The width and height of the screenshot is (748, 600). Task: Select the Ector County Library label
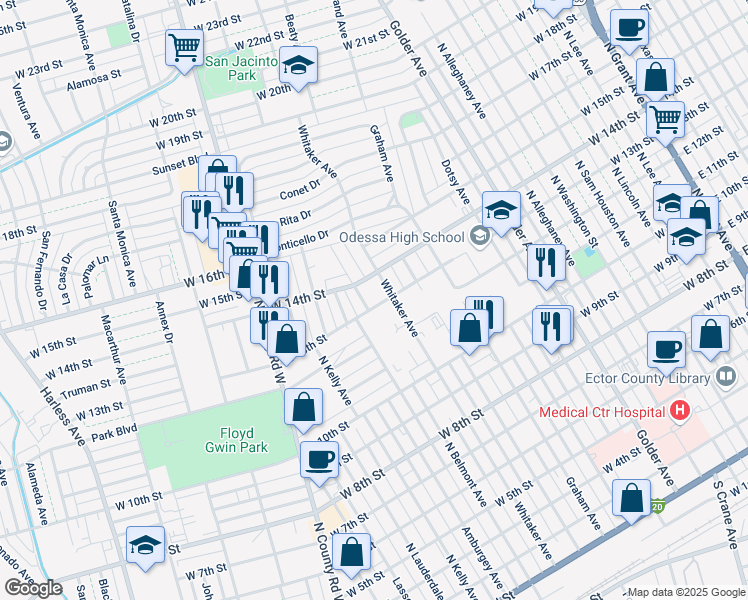click(x=648, y=378)
